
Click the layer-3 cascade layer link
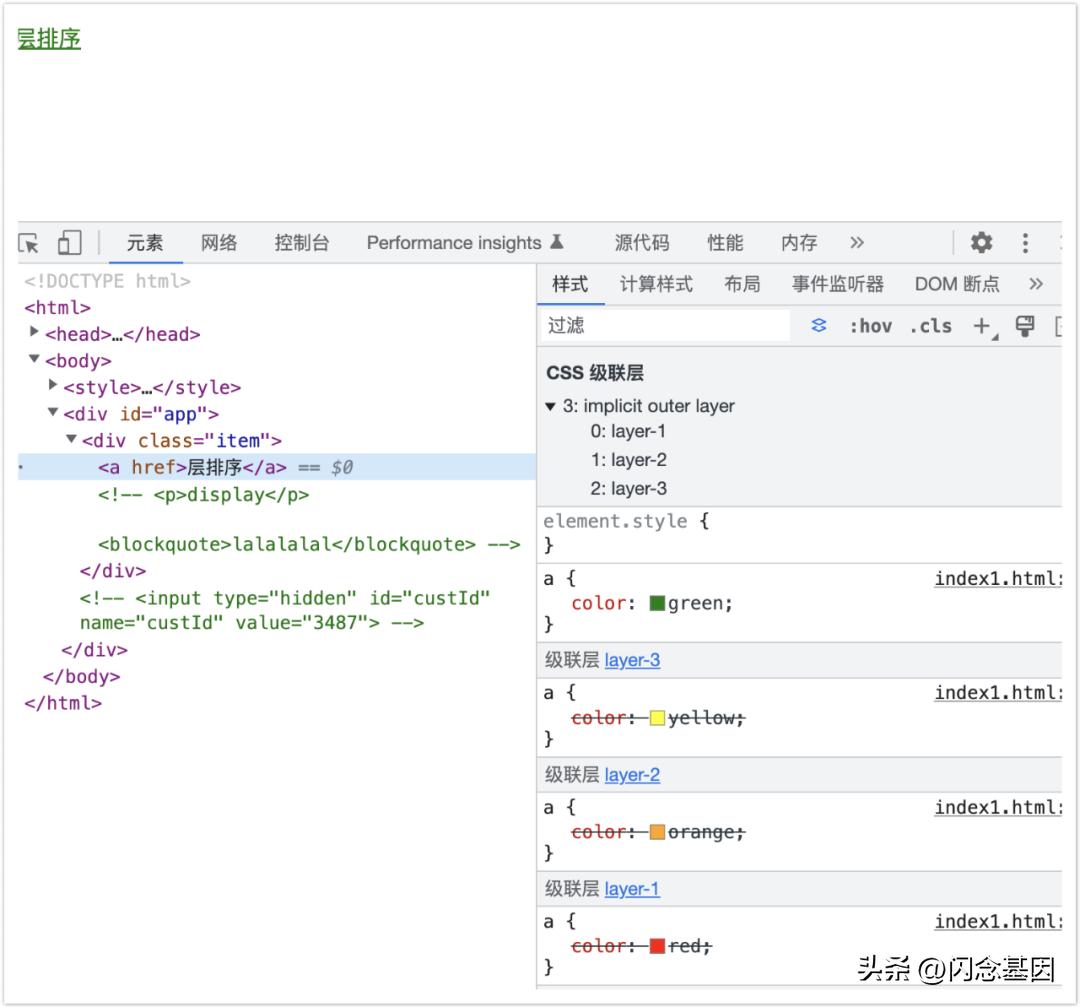(x=632, y=660)
